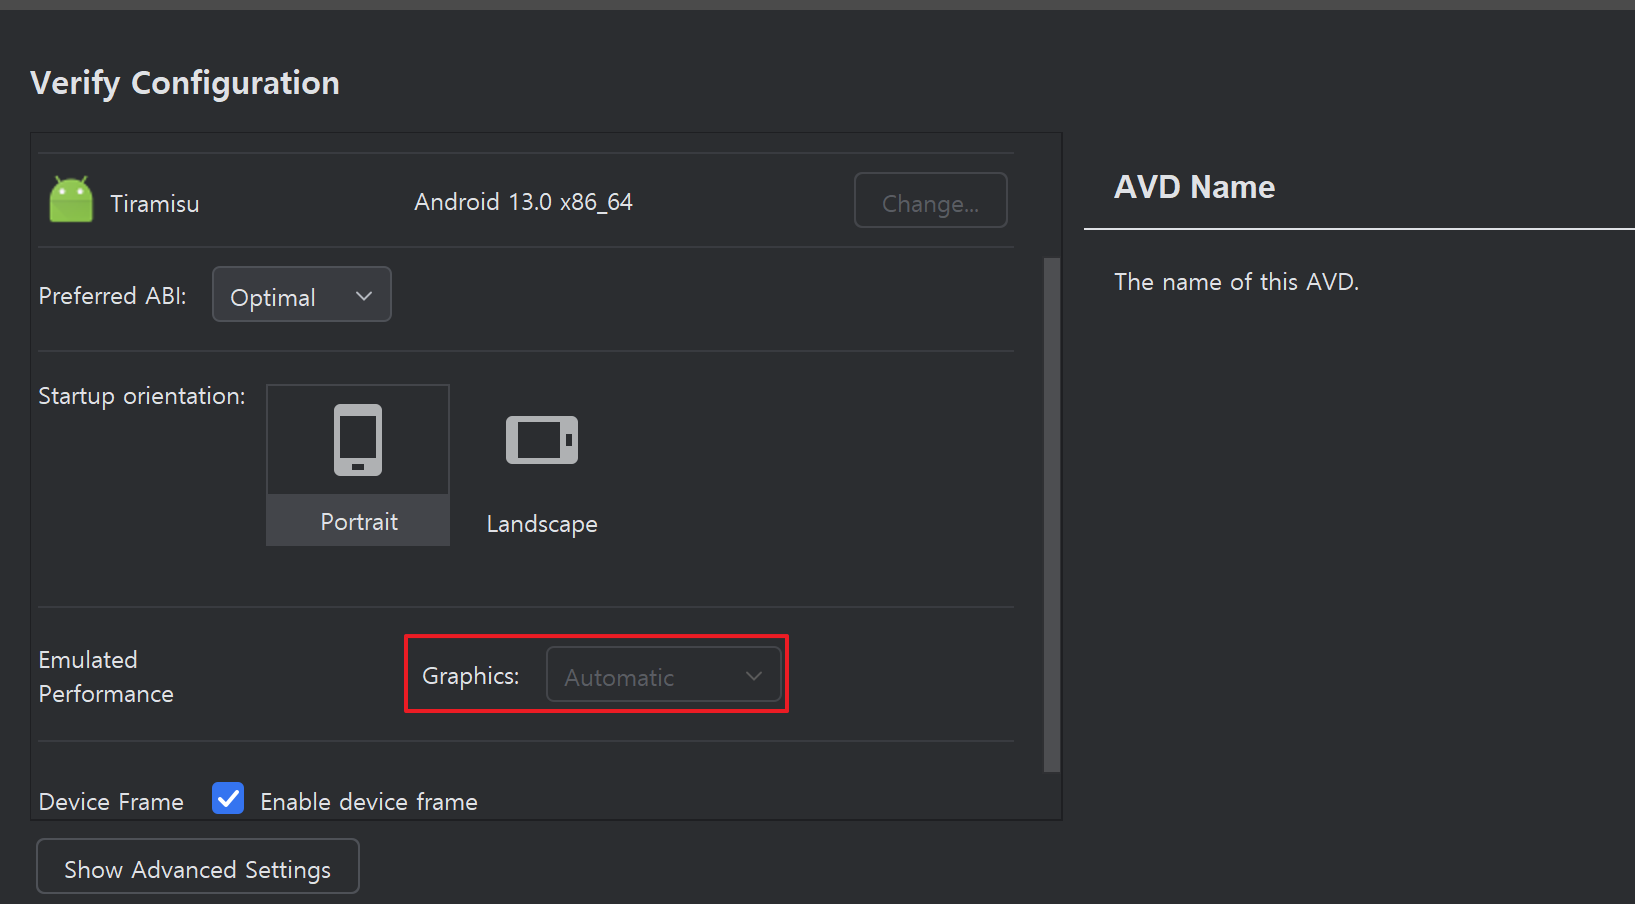Click the configuration panel vertical scrollbar
Screen dimensions: 1635x904
coord(1051,515)
